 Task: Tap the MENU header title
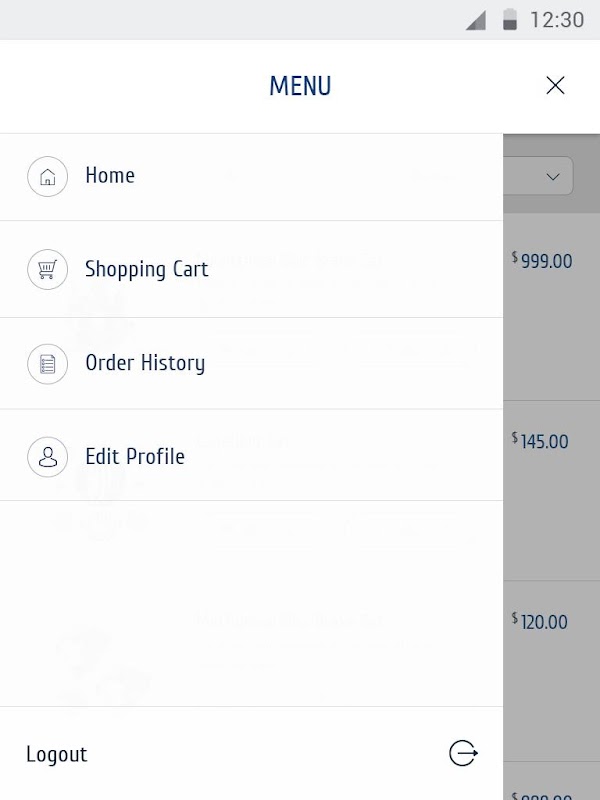tap(300, 86)
